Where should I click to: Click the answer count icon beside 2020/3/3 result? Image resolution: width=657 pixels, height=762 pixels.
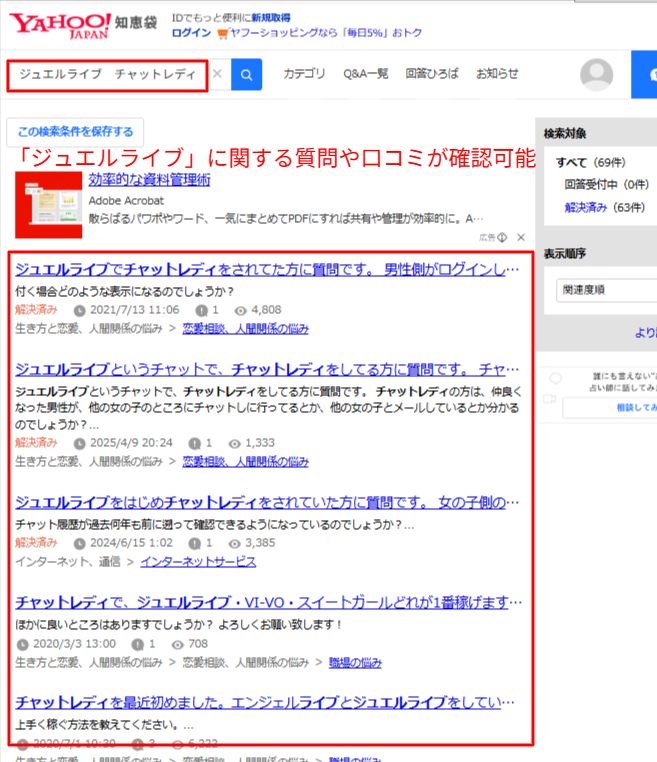[x=138, y=644]
